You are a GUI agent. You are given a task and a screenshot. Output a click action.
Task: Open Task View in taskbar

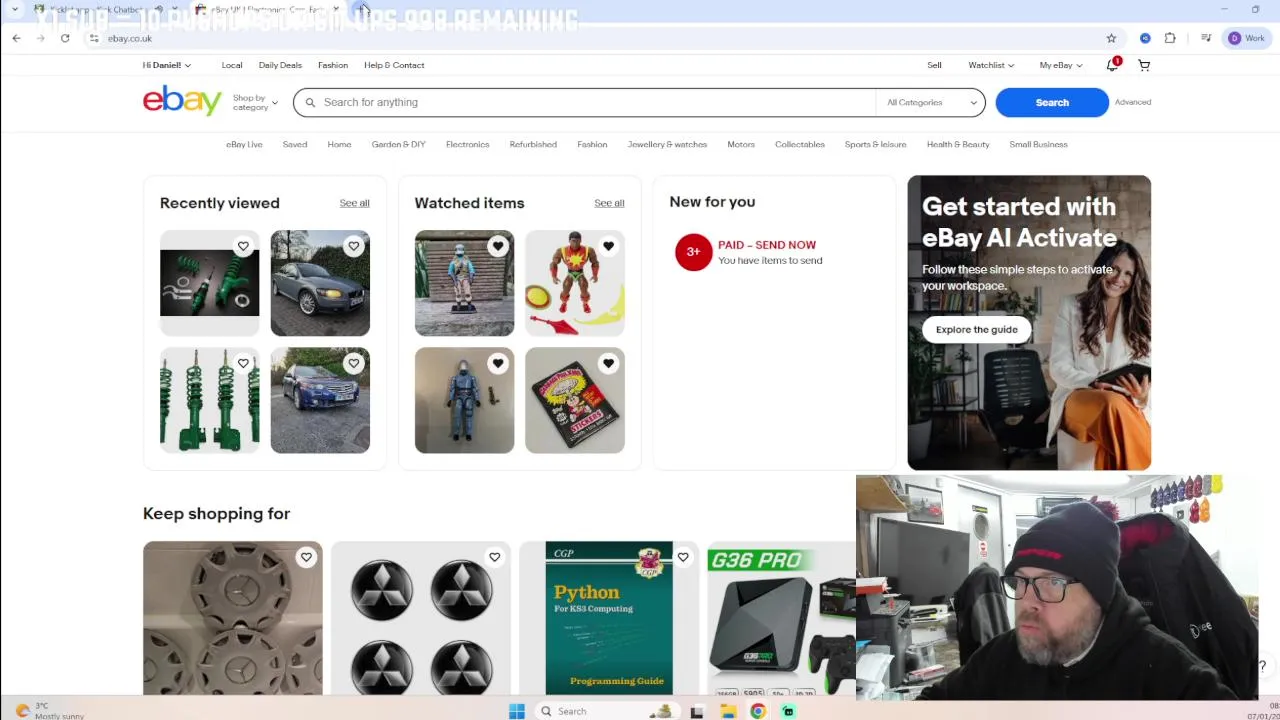point(697,711)
